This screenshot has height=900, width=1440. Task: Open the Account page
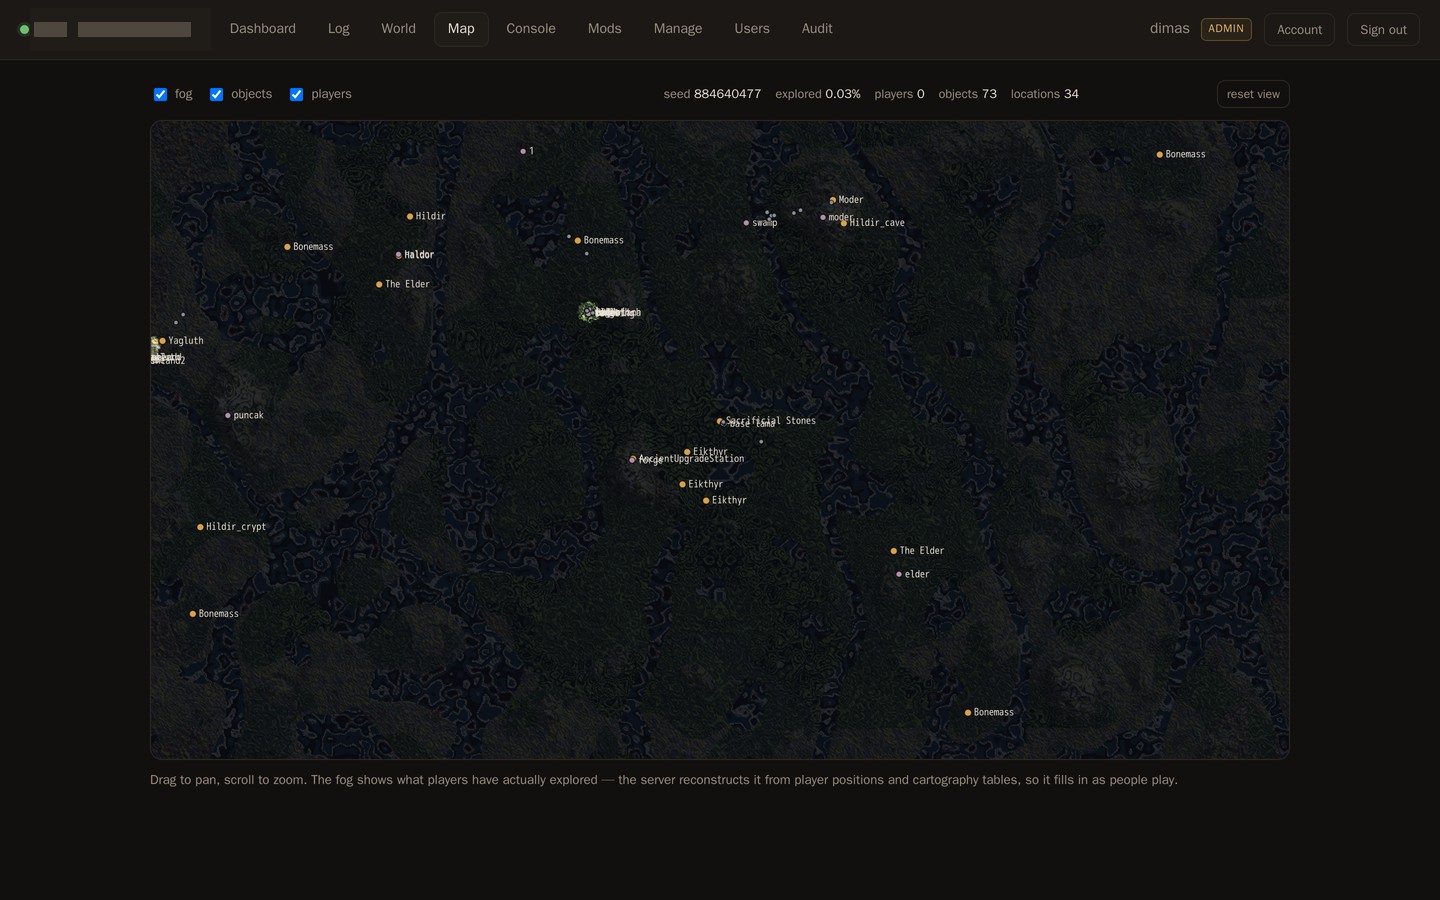coord(1299,29)
